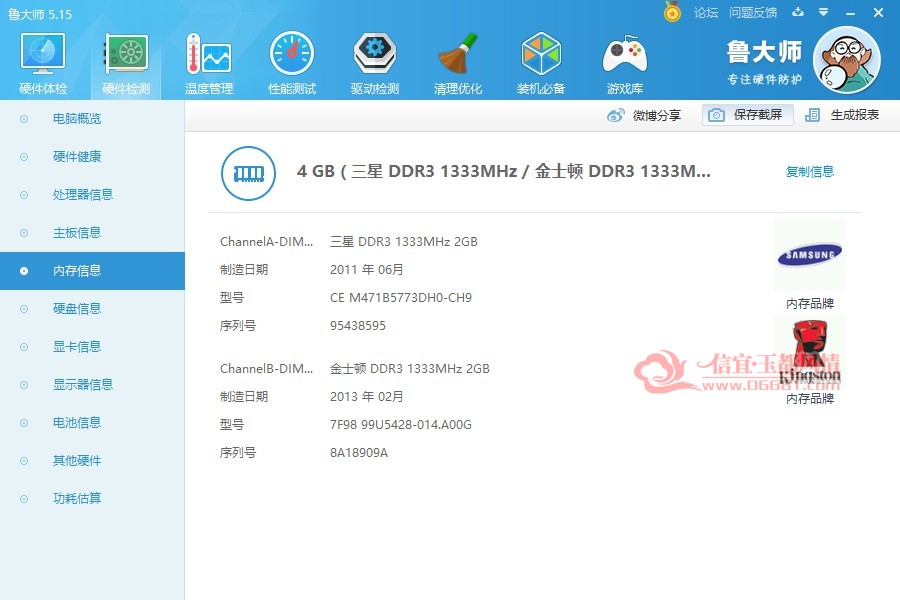The width and height of the screenshot is (900, 600).
Task: Click serial number 95438595
Action: 358,326
